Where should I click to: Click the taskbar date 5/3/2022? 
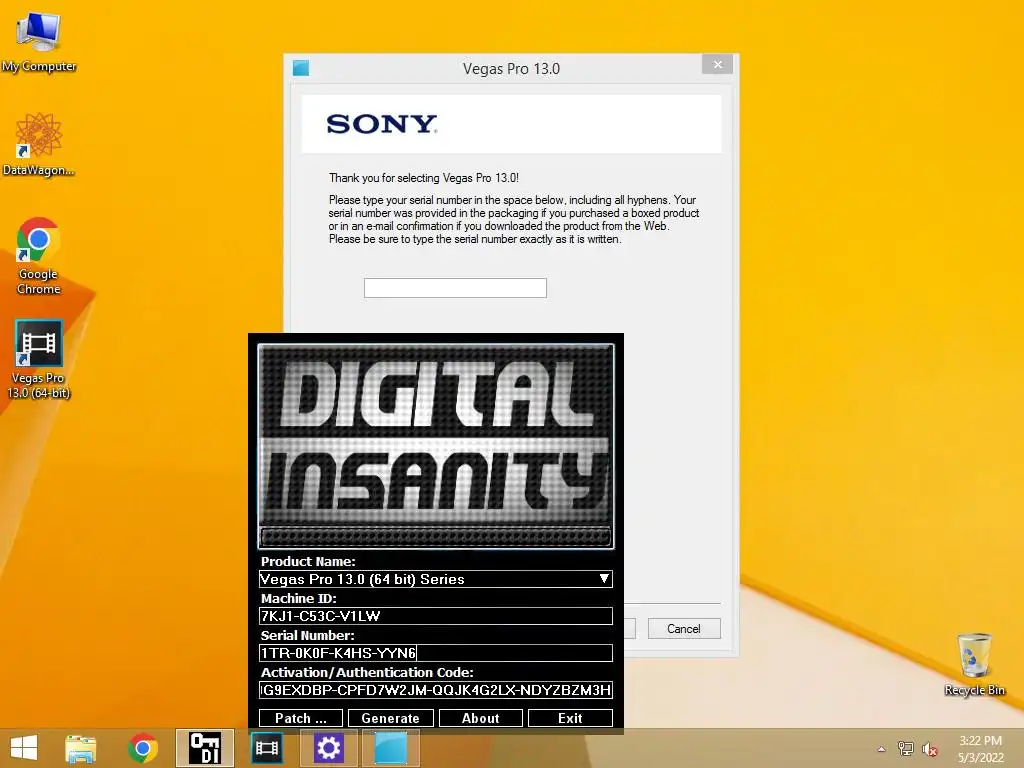coord(980,758)
